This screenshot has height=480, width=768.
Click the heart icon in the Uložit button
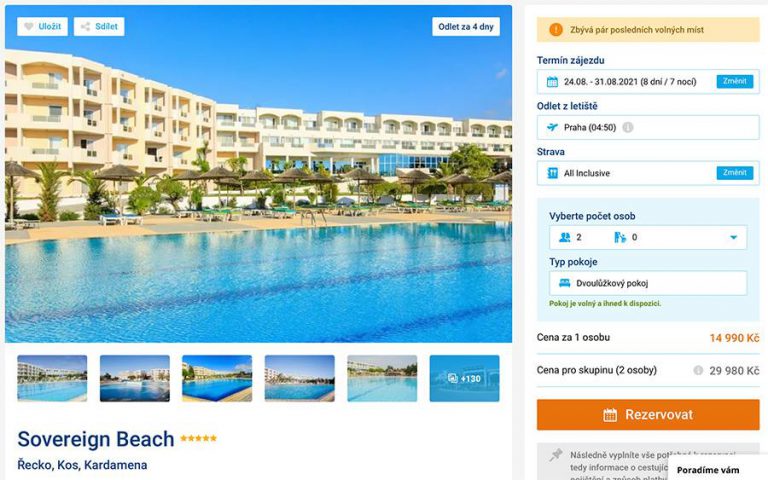click(29, 26)
